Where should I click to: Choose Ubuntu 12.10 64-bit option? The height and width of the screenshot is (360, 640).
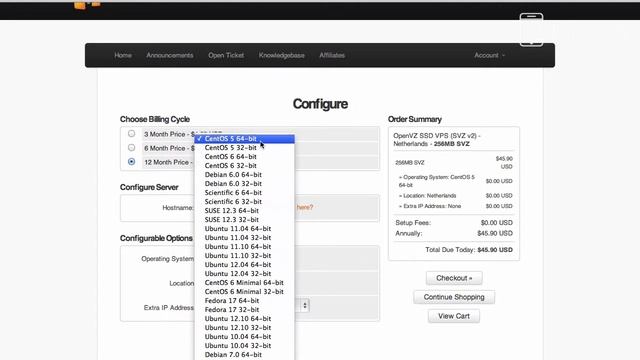click(x=244, y=318)
